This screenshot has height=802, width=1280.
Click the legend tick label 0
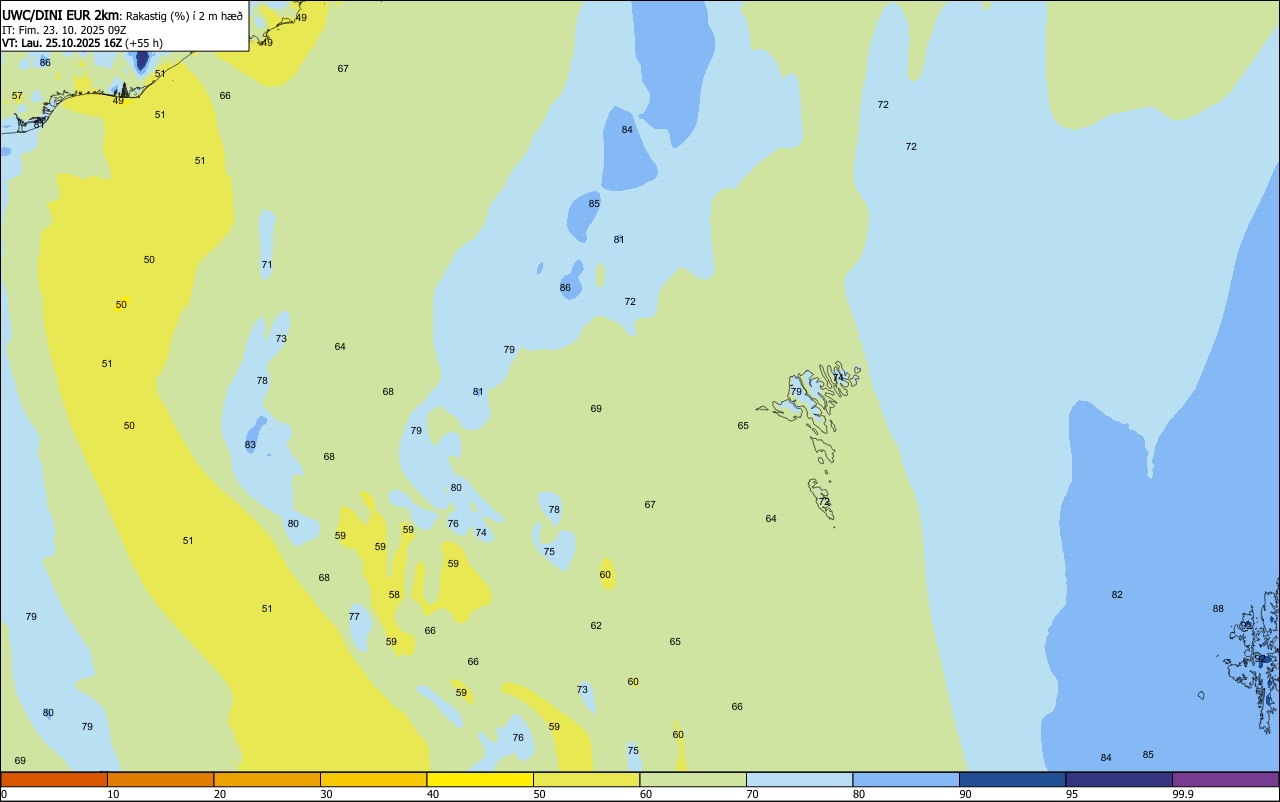(4, 794)
